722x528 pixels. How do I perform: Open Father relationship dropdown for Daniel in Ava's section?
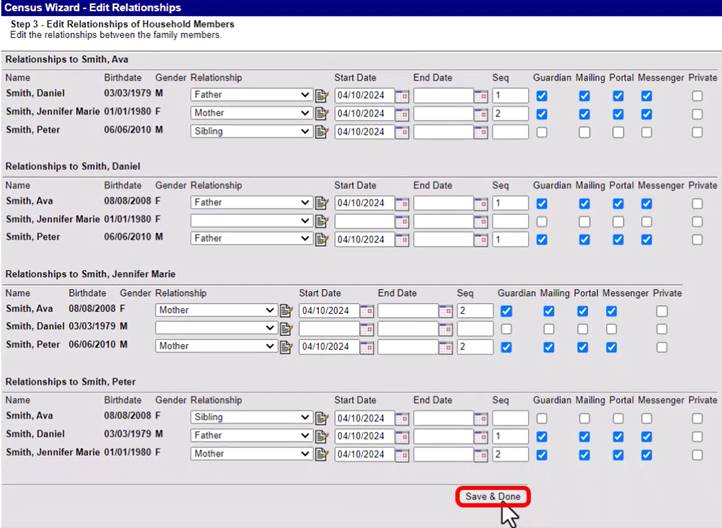251,95
